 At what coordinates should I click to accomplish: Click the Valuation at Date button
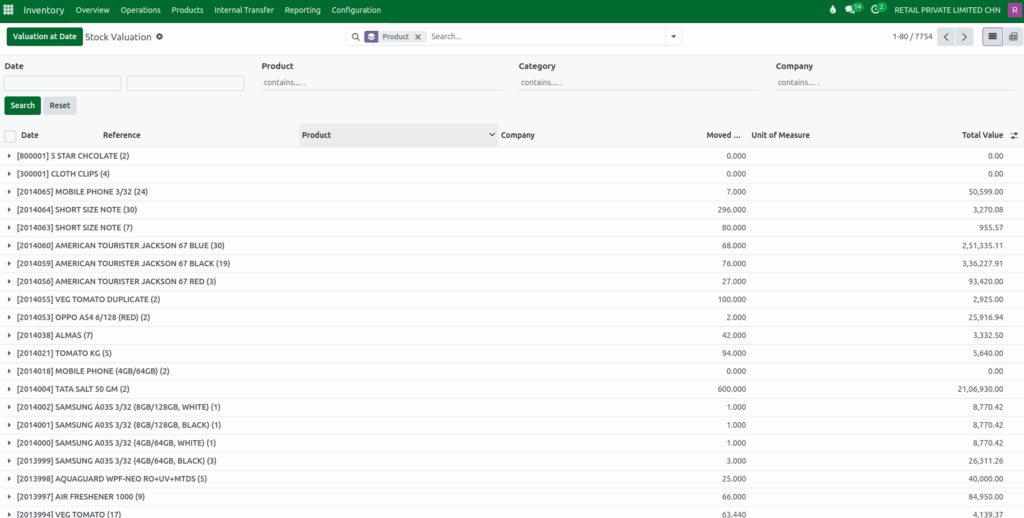click(x=44, y=37)
